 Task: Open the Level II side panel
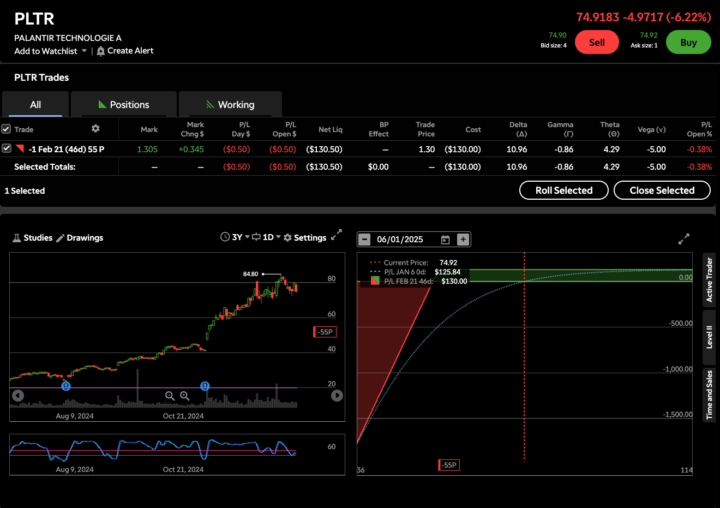click(709, 337)
